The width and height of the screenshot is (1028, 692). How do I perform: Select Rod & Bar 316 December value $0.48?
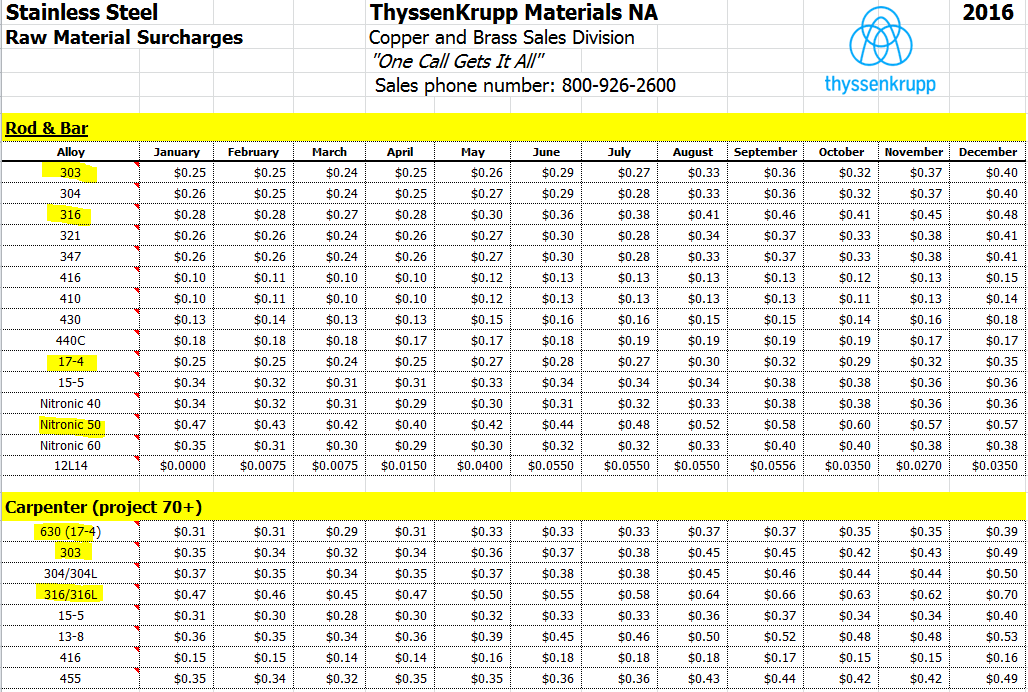click(x=987, y=215)
